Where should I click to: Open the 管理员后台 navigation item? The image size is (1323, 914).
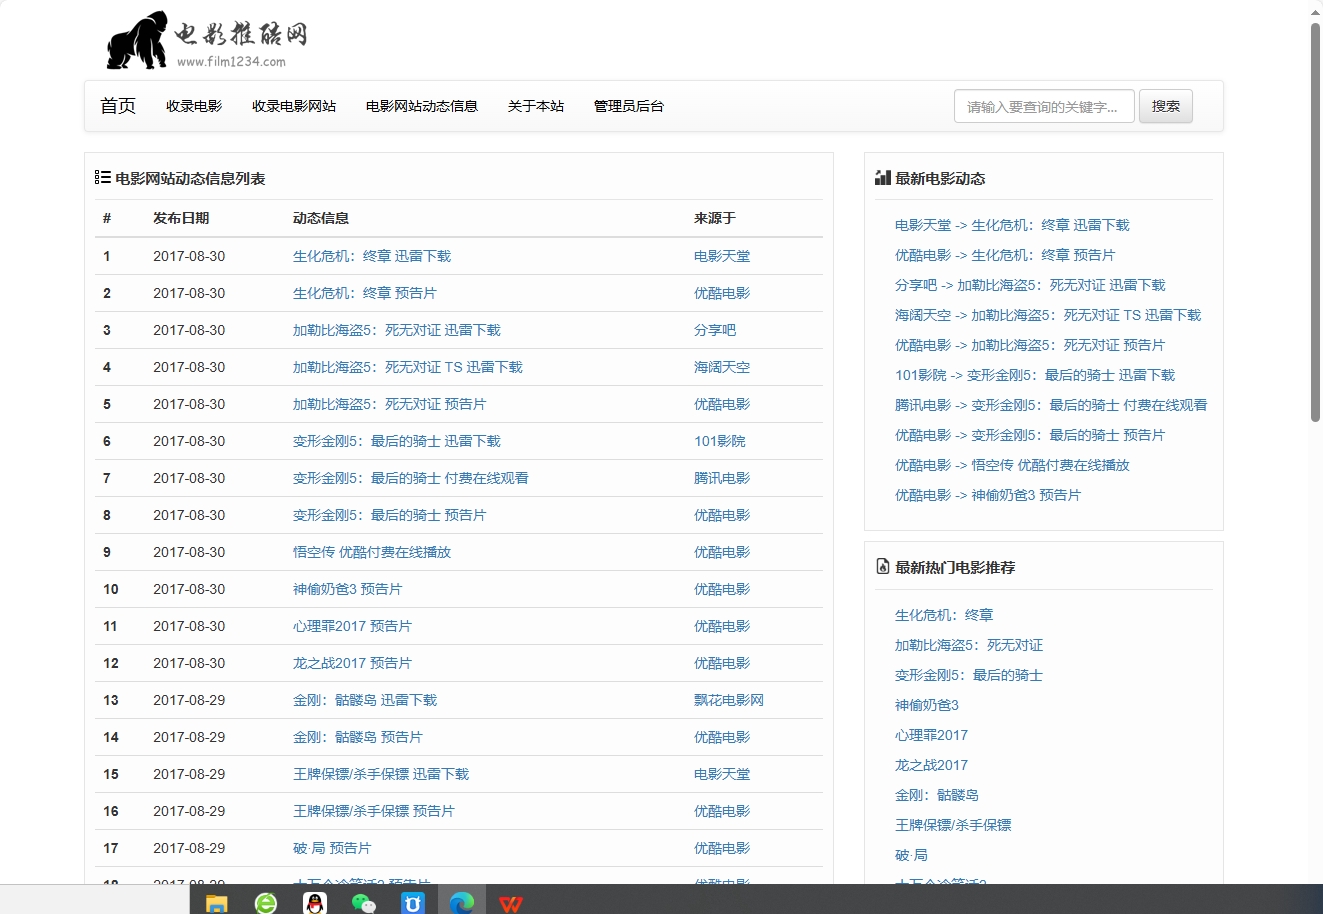point(628,105)
